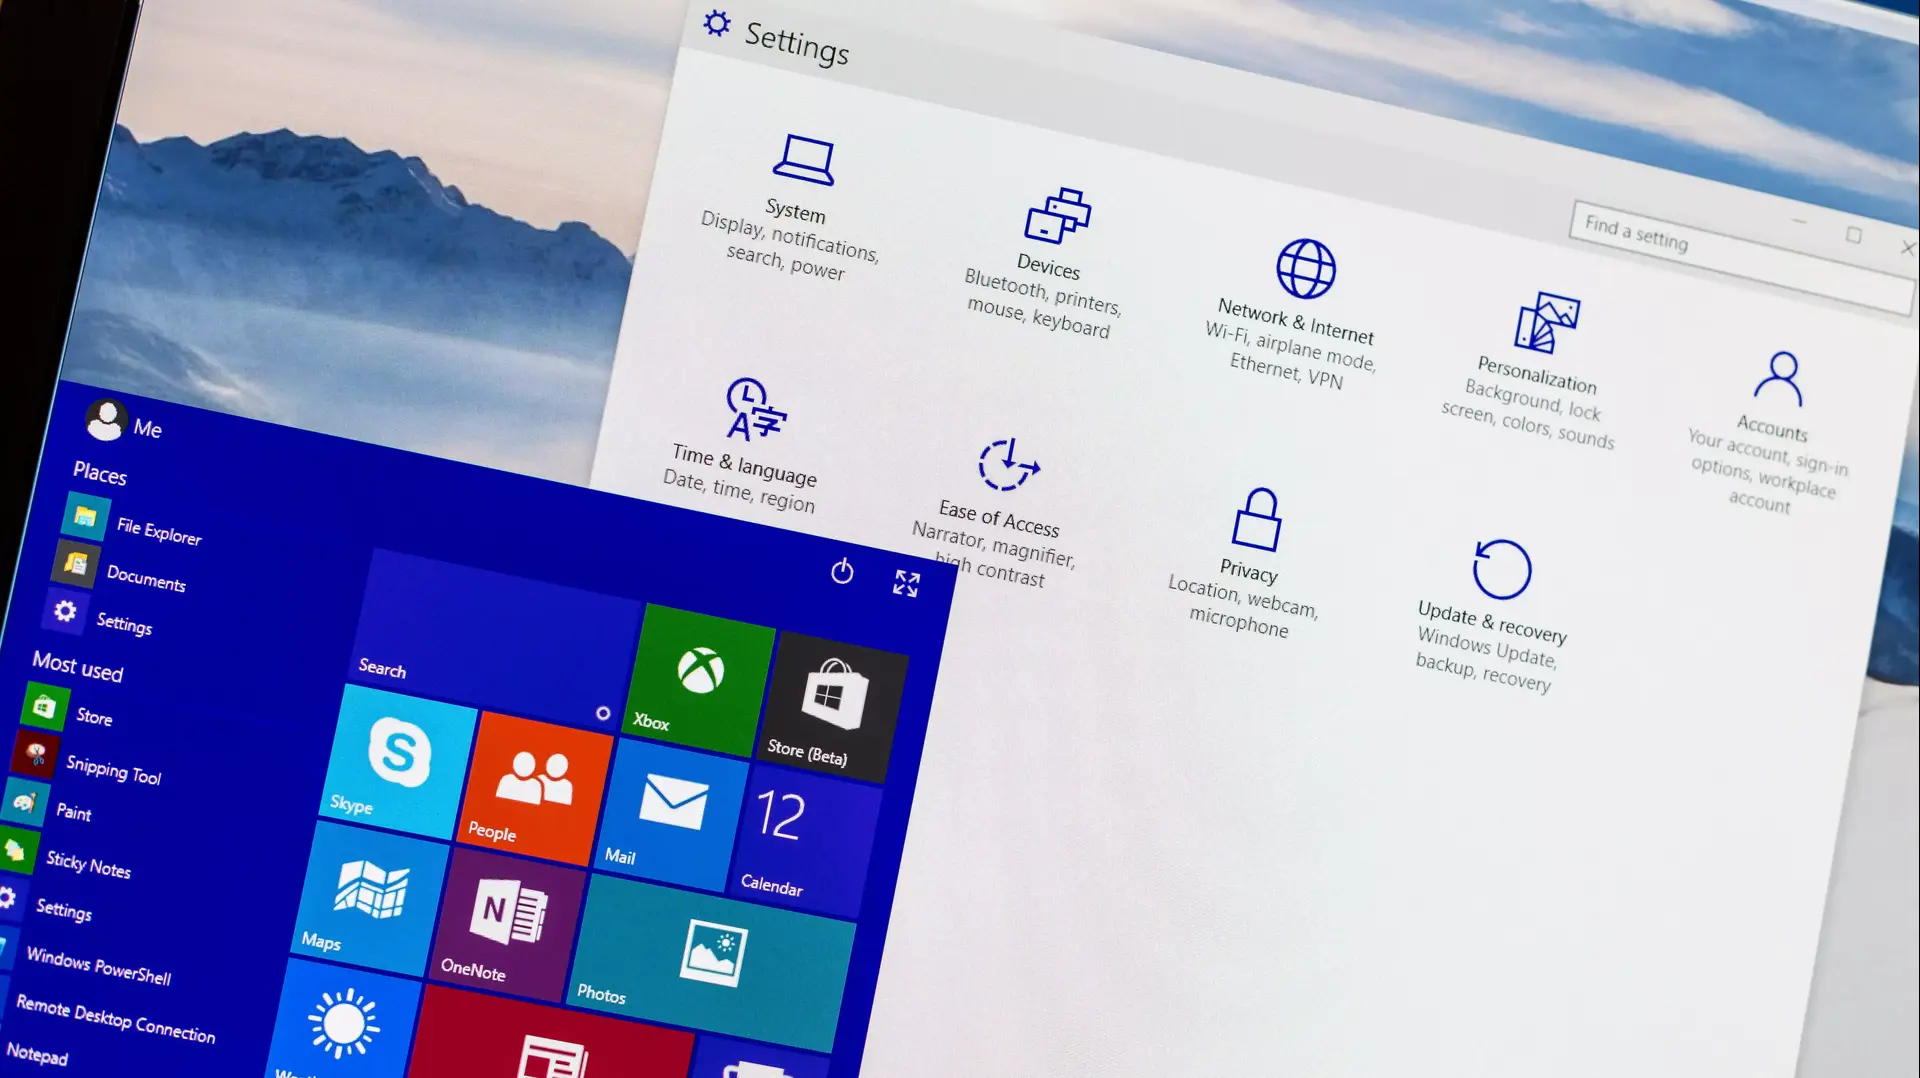Open the Privacy padlock icon
1920x1078 pixels.
[x=1256, y=519]
